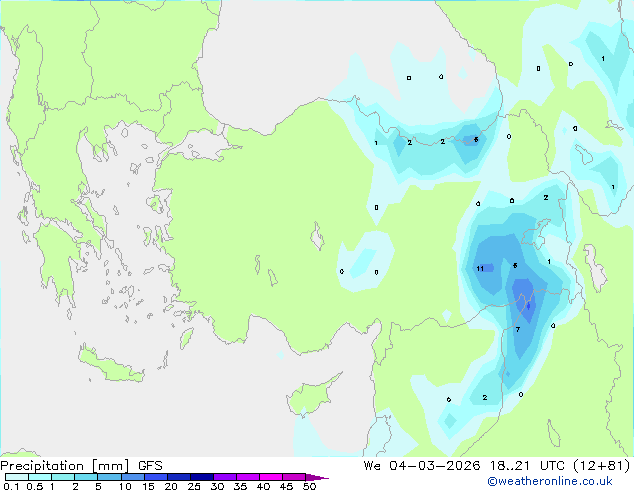The image size is (634, 490).
Task: Click the legend scale label '40'
Action: pyautogui.click(x=263, y=486)
